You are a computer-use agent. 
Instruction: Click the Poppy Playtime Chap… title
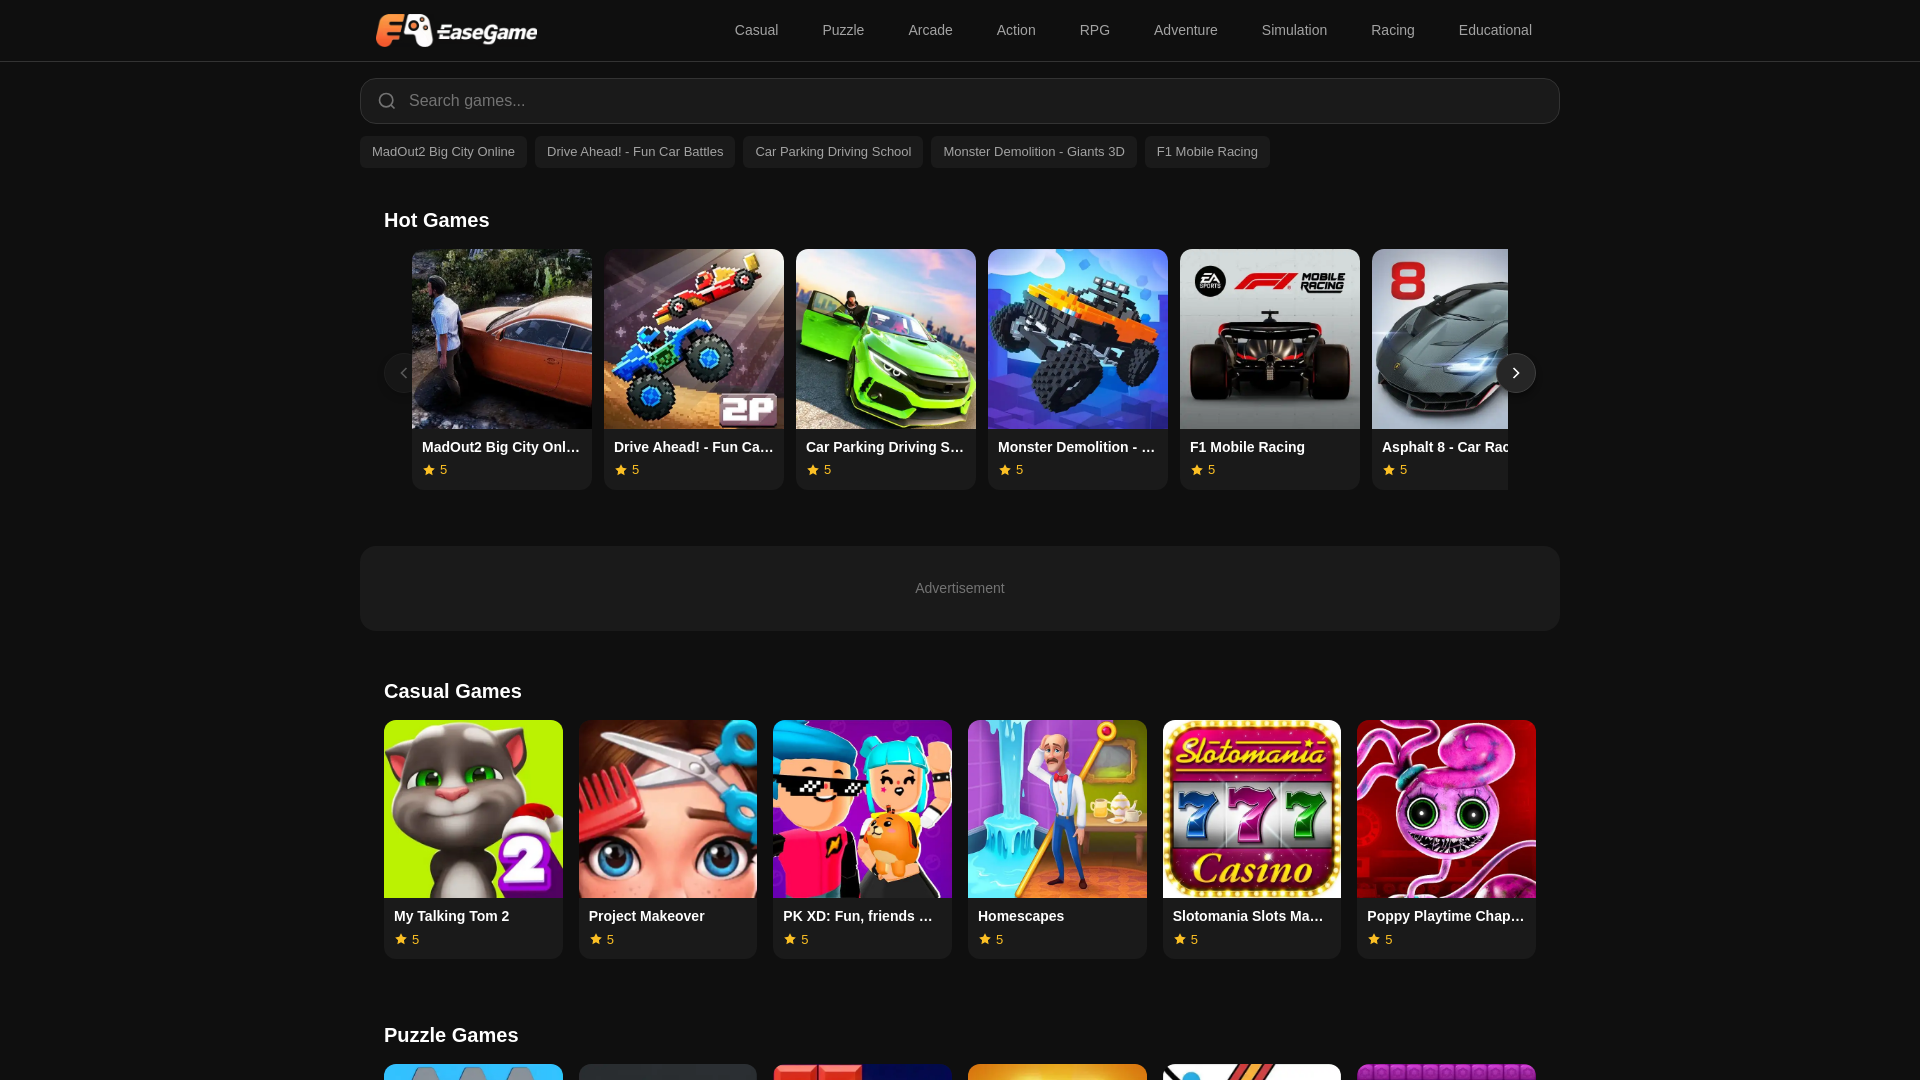click(x=1446, y=916)
